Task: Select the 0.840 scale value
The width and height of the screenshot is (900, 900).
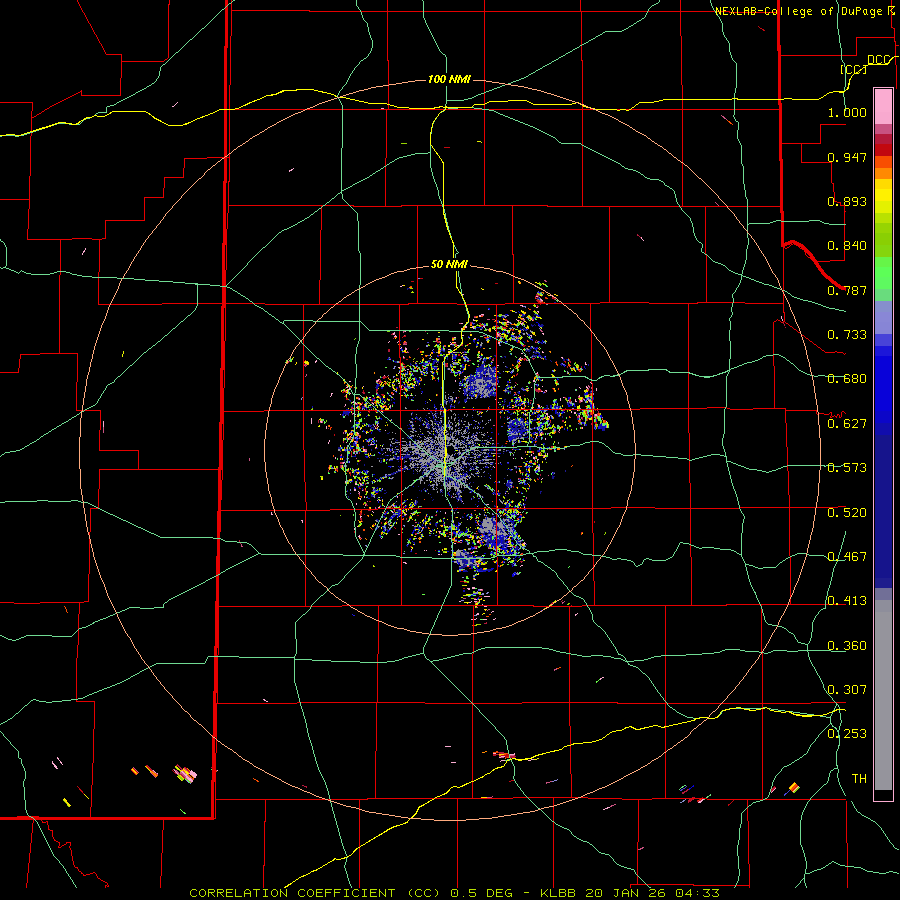Action: [847, 246]
